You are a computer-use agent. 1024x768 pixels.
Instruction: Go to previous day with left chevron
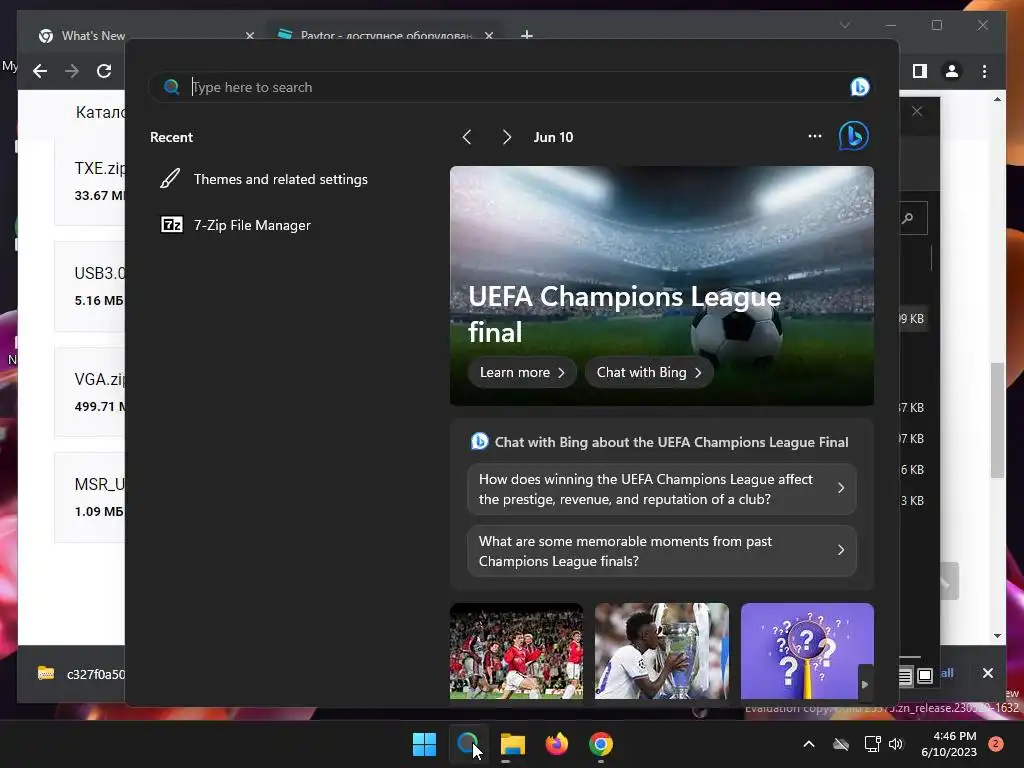coord(466,137)
